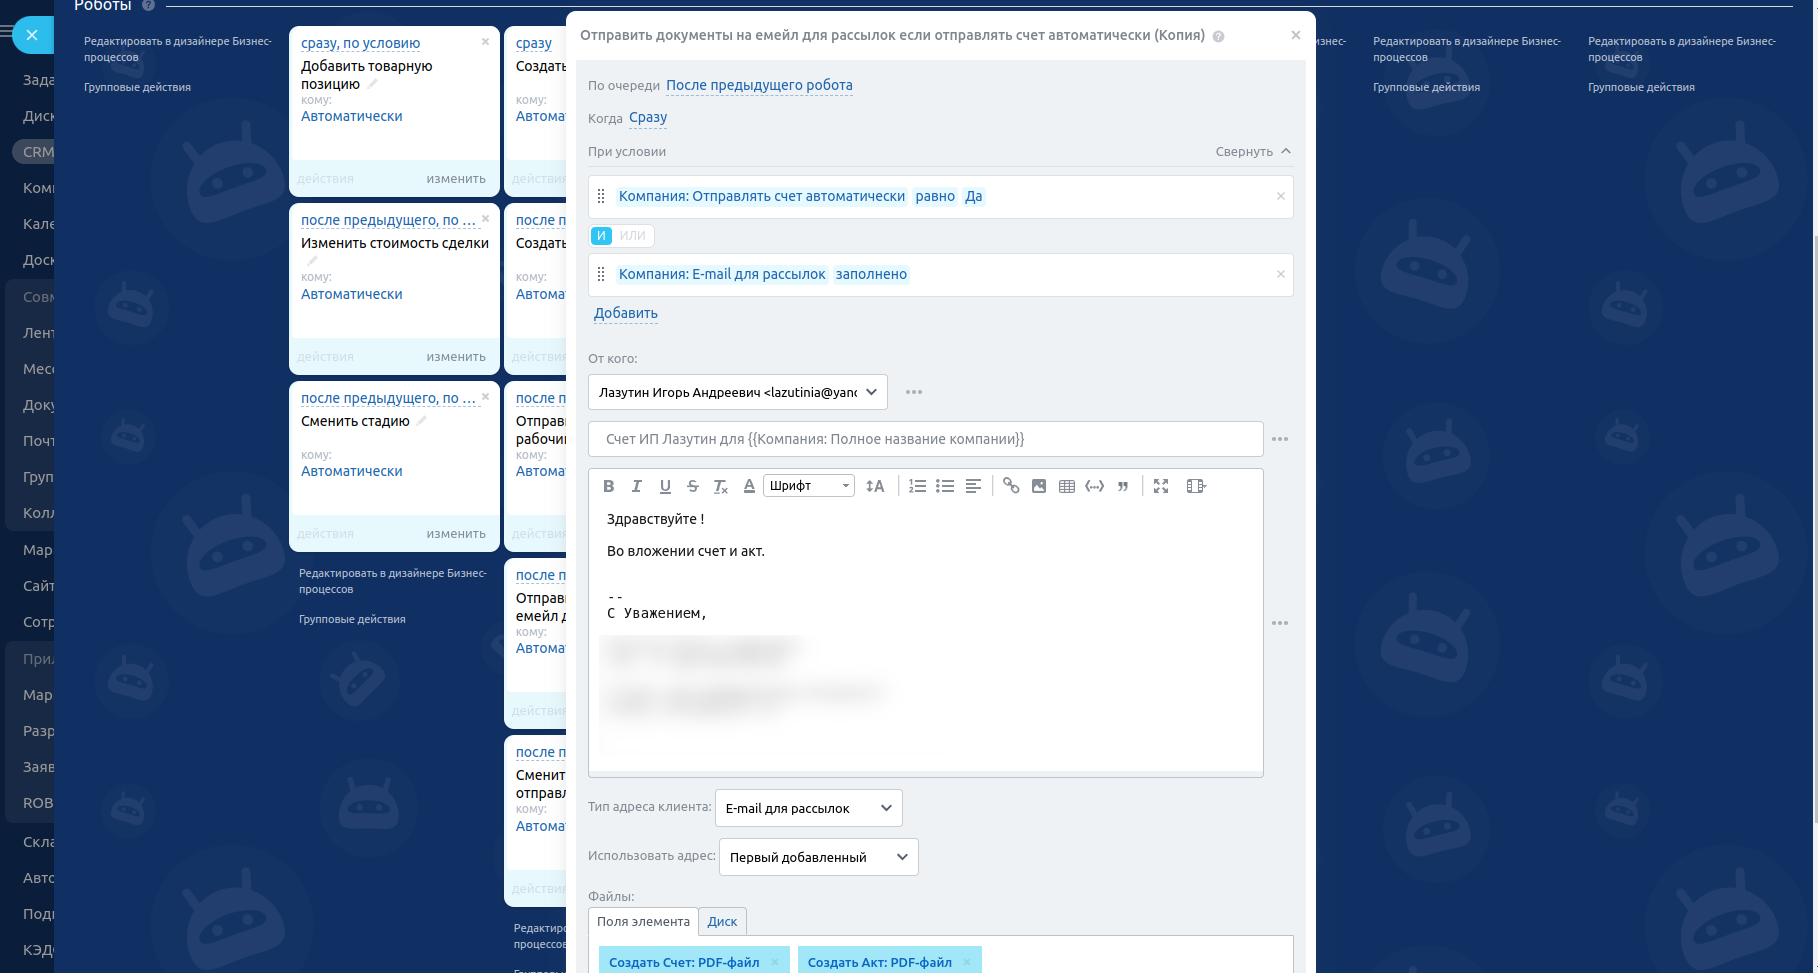Rename Сменить стадию via pencil icon
The height and width of the screenshot is (973, 1818).
tap(422, 421)
